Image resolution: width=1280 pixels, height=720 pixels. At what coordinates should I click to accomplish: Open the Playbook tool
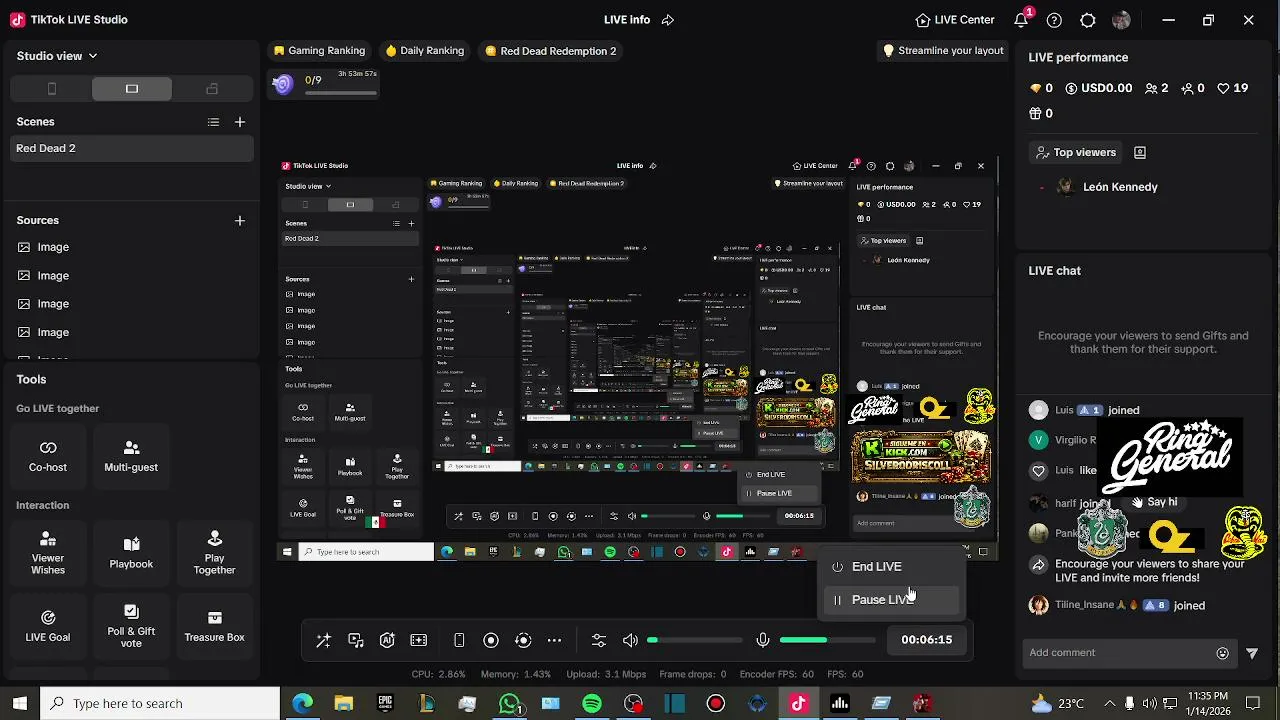tap(131, 553)
